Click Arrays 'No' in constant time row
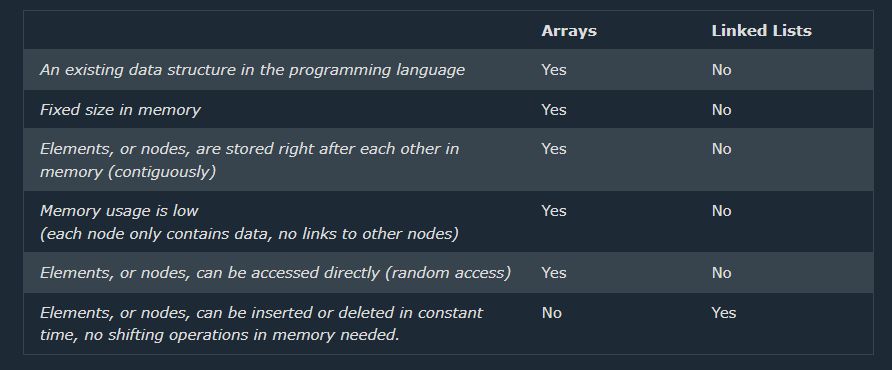The image size is (892, 370). [x=551, y=313]
